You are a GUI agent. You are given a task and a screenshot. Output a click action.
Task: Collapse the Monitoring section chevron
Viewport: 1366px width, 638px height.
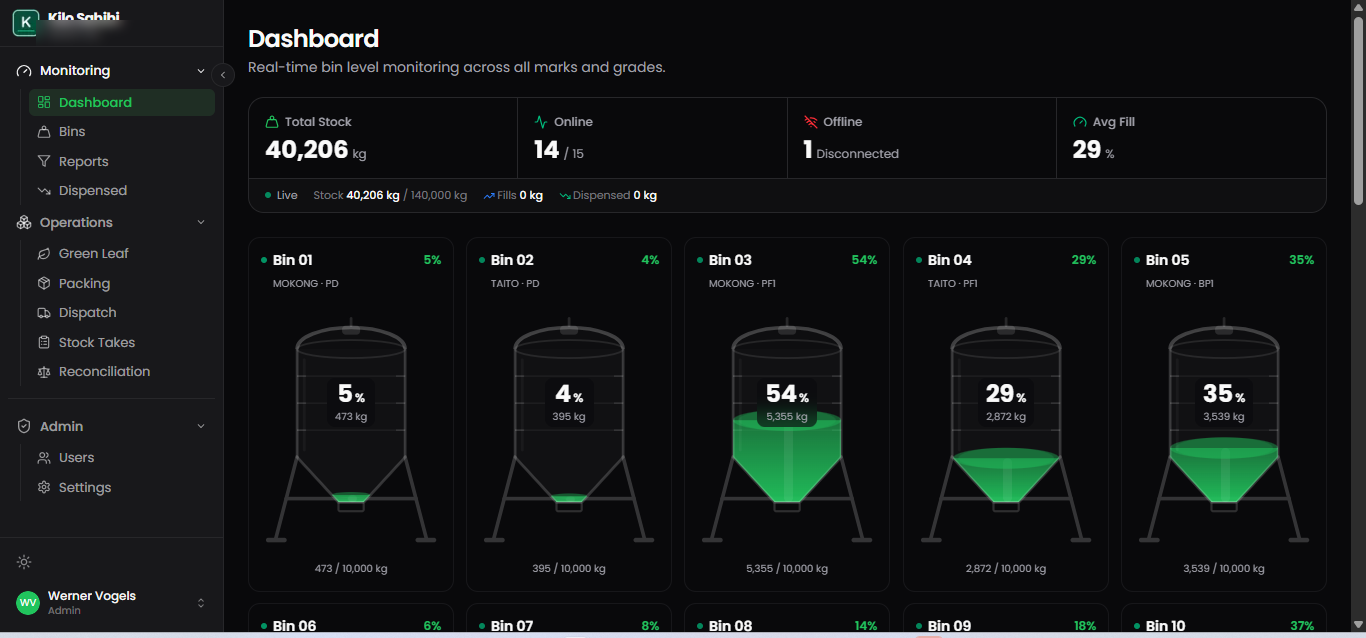[x=201, y=72]
